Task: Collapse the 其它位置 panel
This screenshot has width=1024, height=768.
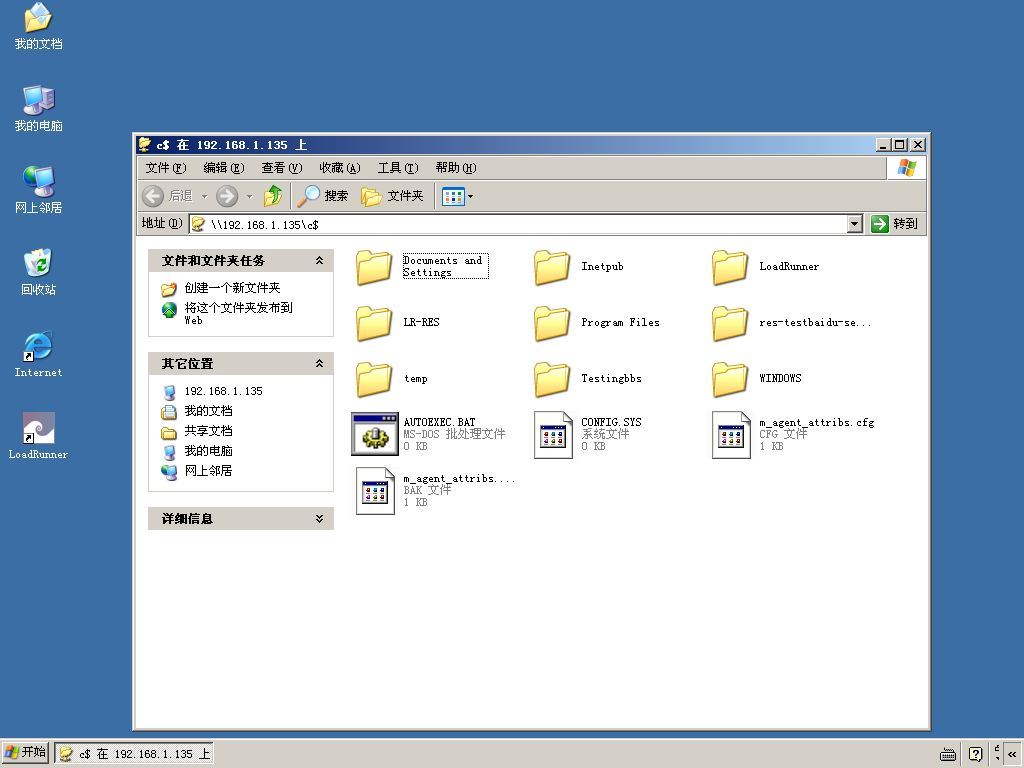Action: 319,363
